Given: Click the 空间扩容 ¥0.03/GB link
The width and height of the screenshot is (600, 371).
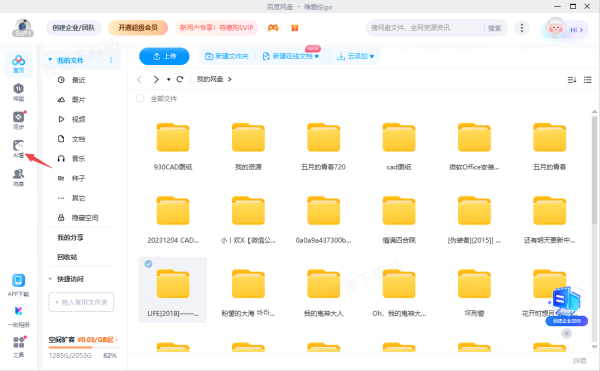Looking at the screenshot, I should coord(83,340).
